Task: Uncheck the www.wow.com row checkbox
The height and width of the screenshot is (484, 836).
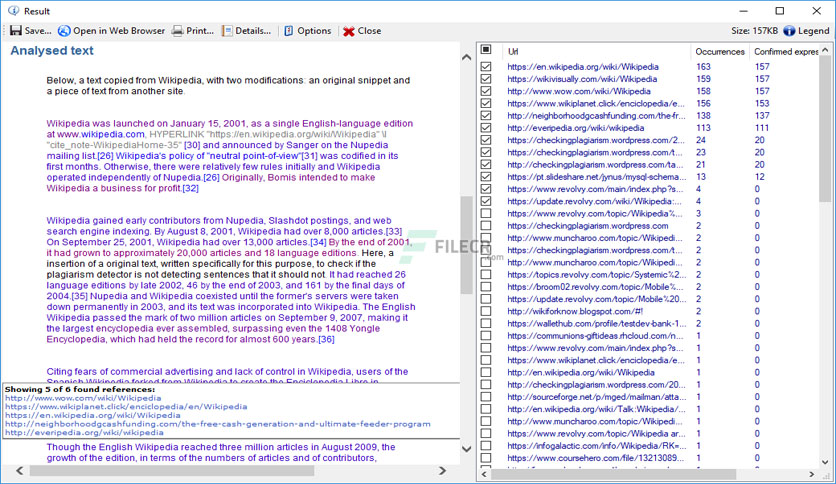Action: tap(486, 91)
